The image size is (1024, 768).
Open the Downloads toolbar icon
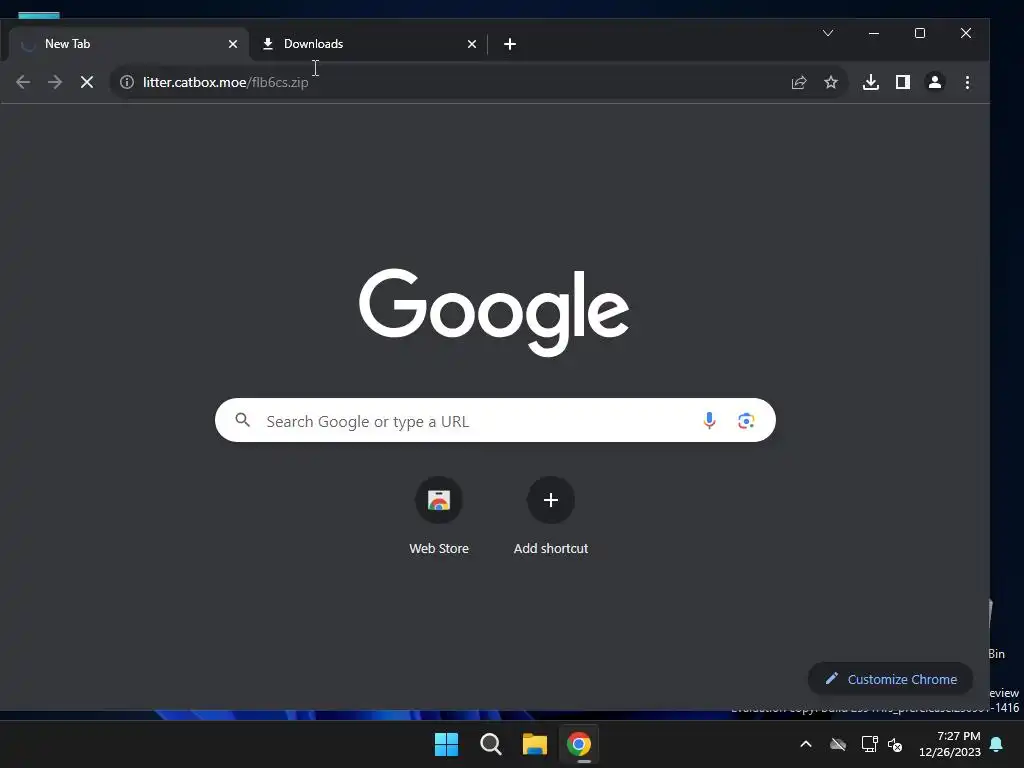tap(871, 82)
